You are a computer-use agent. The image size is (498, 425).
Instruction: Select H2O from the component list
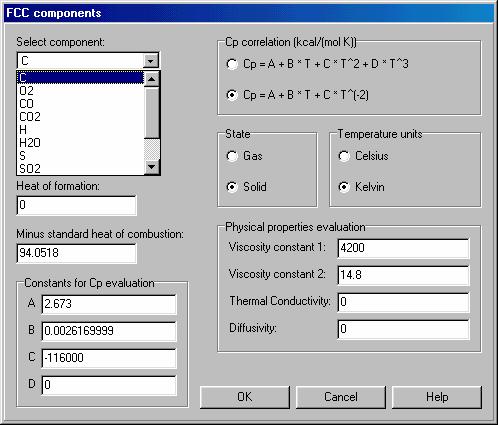pyautogui.click(x=81, y=143)
